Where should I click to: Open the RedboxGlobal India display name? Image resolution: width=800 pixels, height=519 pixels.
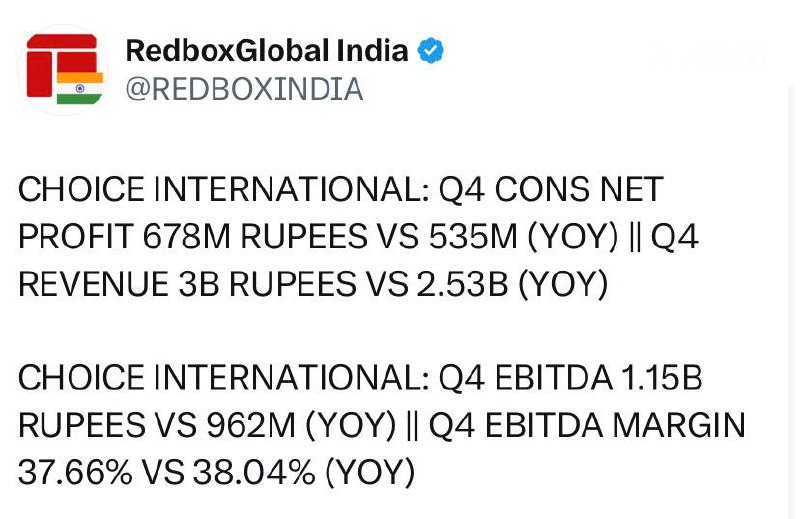[267, 51]
